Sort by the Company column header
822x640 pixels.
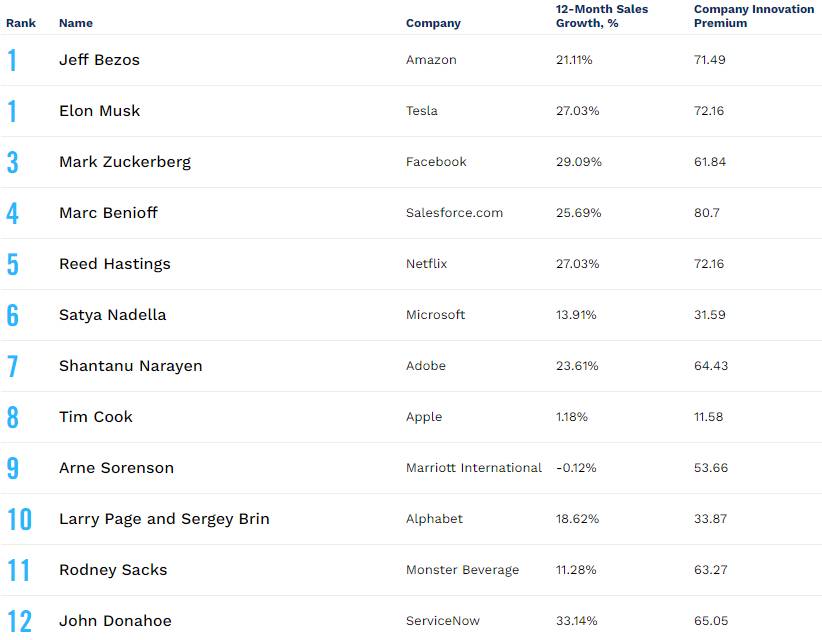click(433, 23)
